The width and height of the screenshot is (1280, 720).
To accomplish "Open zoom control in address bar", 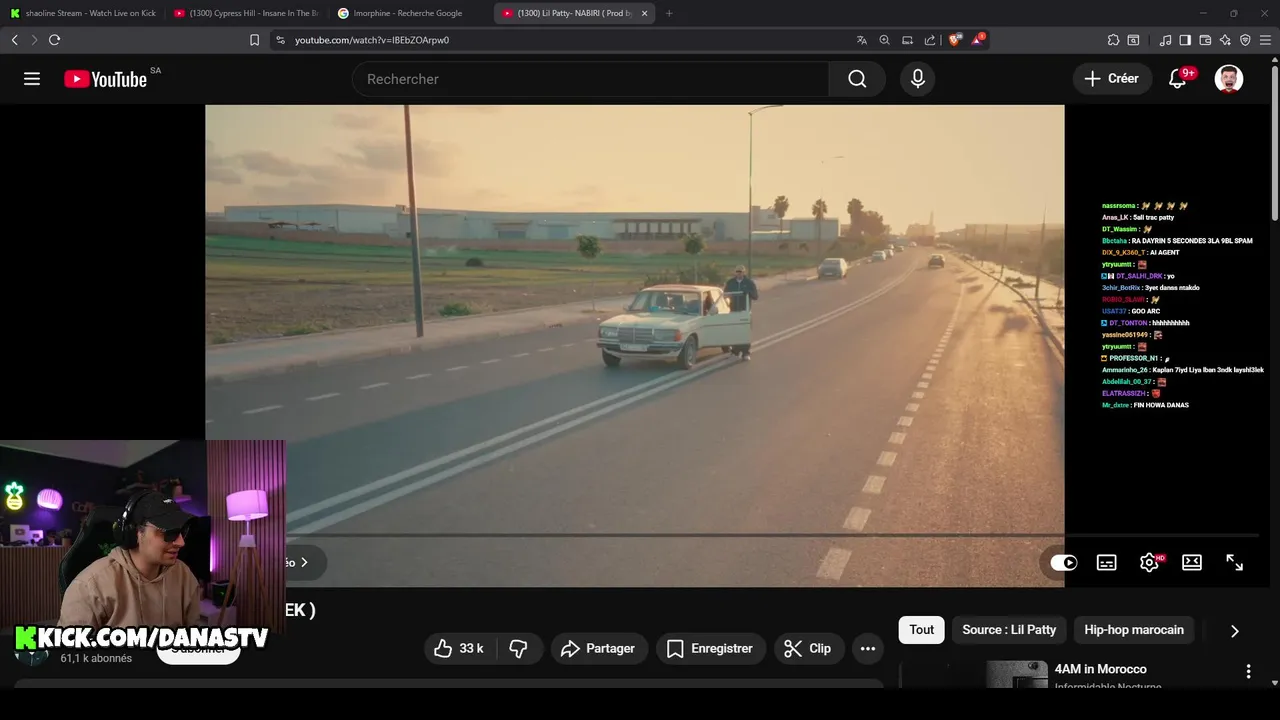I will point(884,40).
